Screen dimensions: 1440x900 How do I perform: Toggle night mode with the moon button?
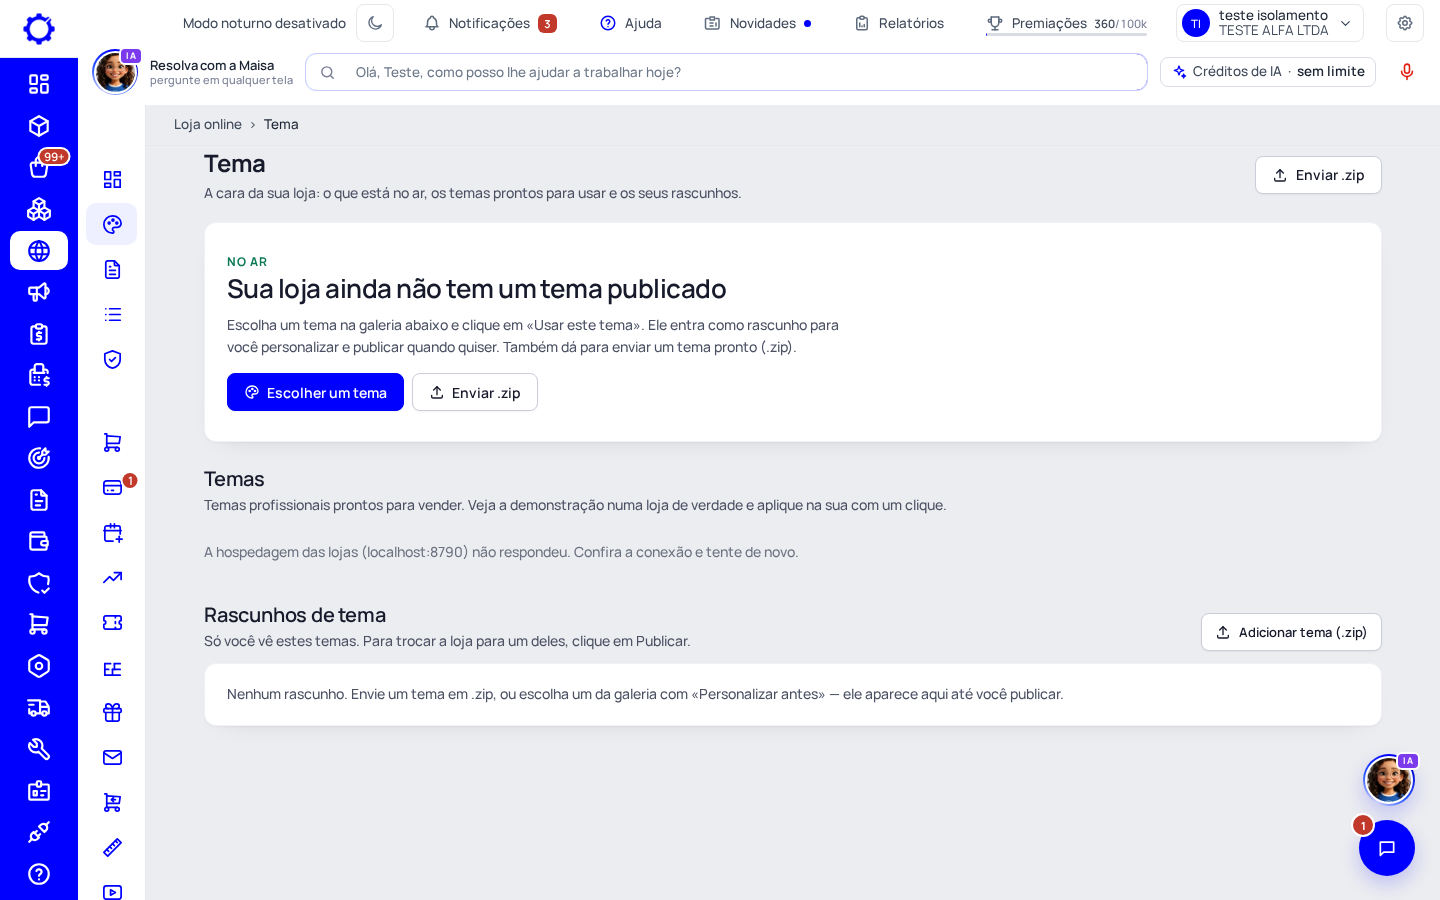(x=375, y=23)
